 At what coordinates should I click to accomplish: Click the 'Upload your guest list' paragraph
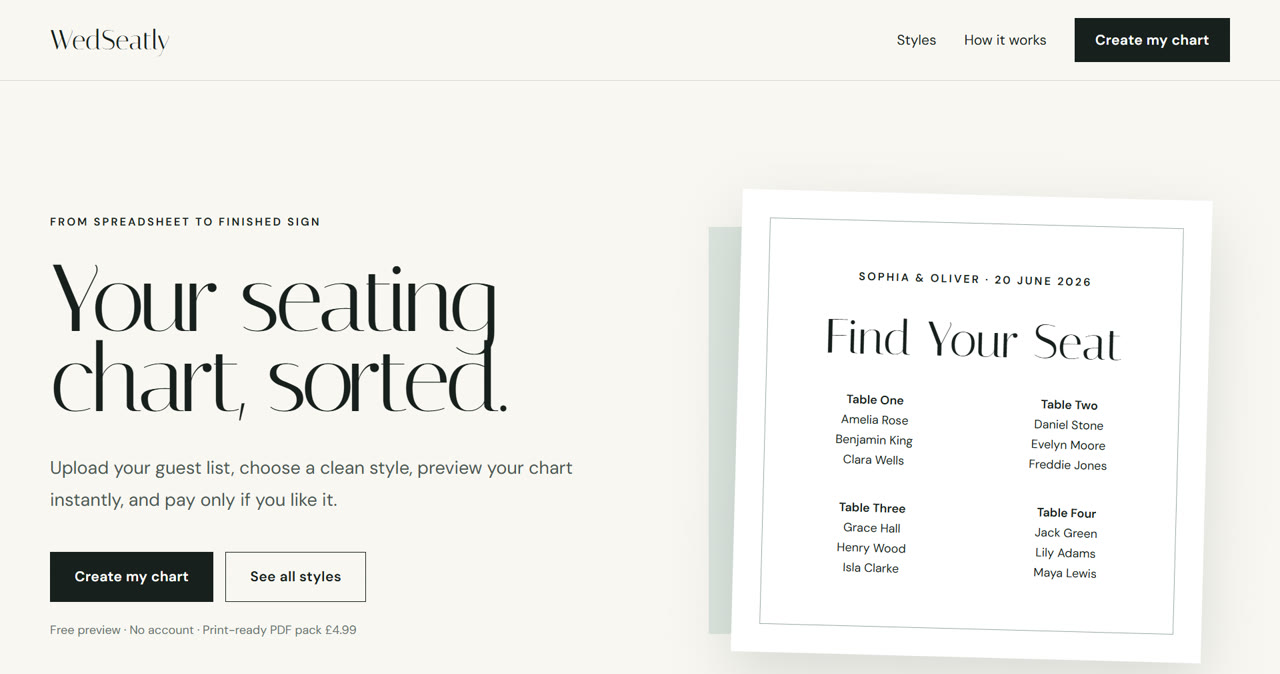(x=311, y=483)
